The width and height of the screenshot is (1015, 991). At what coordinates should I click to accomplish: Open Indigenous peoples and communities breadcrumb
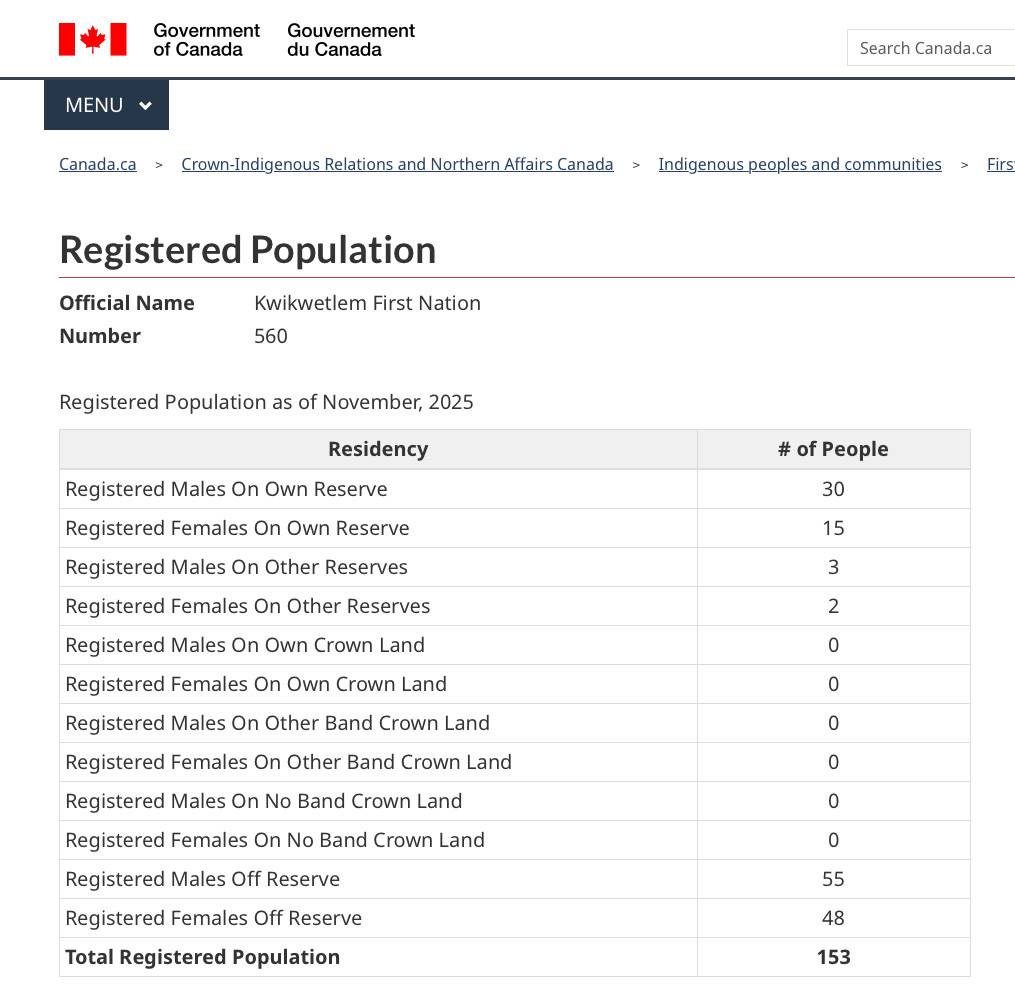click(799, 165)
